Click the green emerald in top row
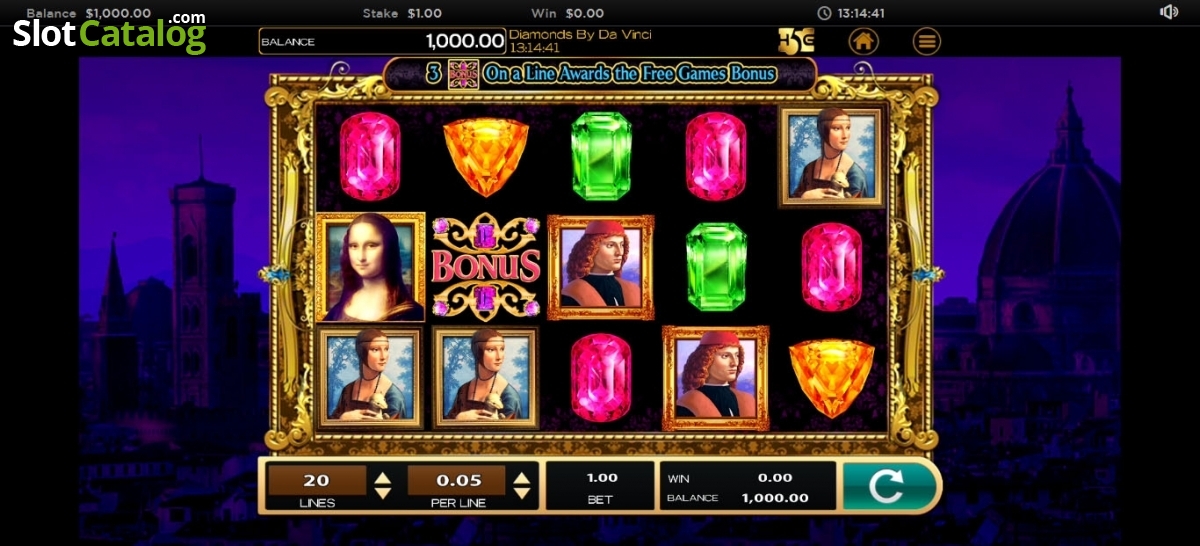Image resolution: width=1200 pixels, height=546 pixels. tap(601, 155)
